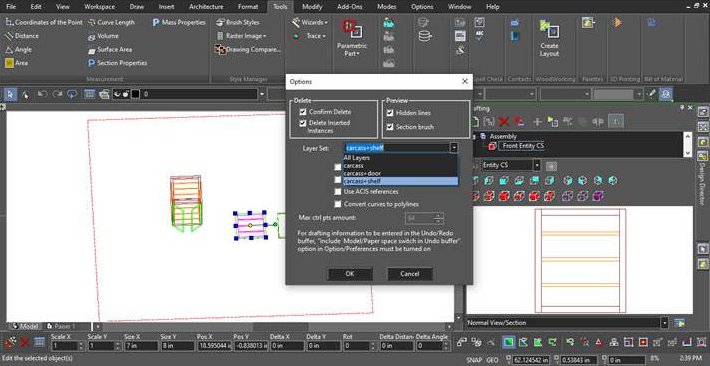Screen dimensions: 710x366
Task: Cancel the Options dialog
Action: [410, 274]
